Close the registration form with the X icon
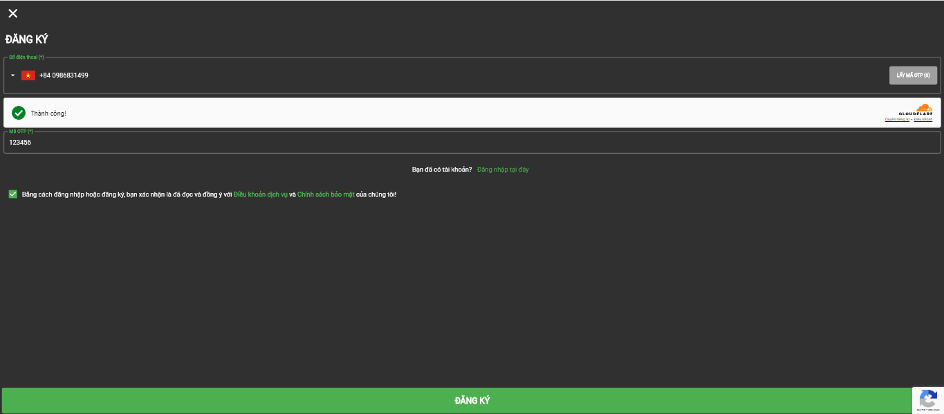The height and width of the screenshot is (414, 944). (13, 13)
